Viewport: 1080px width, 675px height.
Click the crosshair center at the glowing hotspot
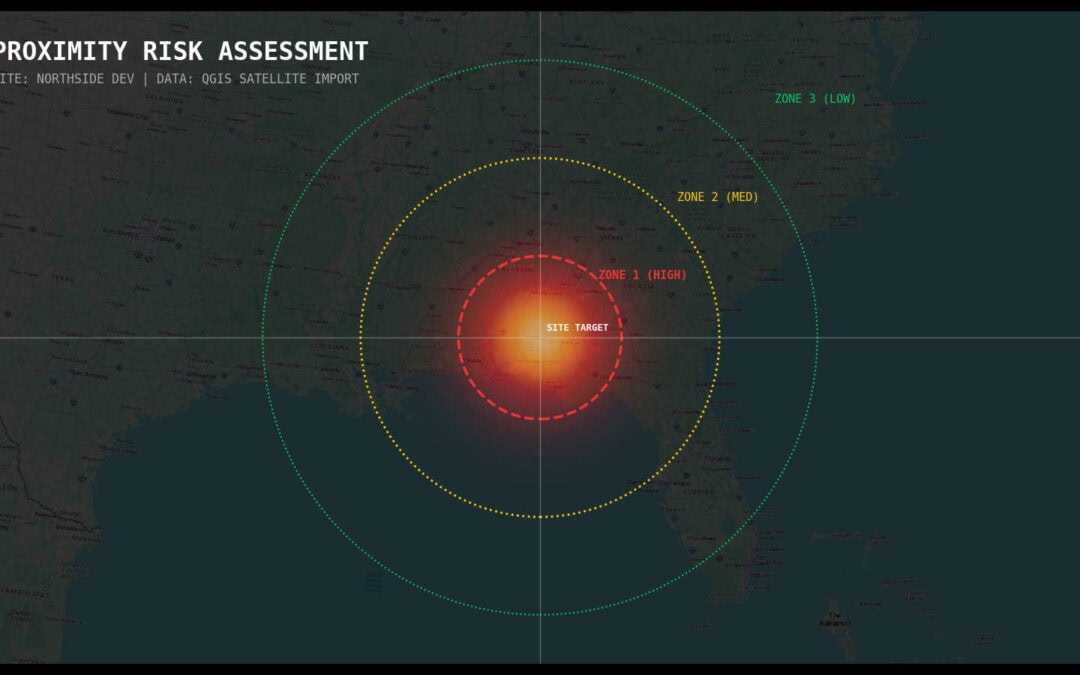click(x=540, y=338)
